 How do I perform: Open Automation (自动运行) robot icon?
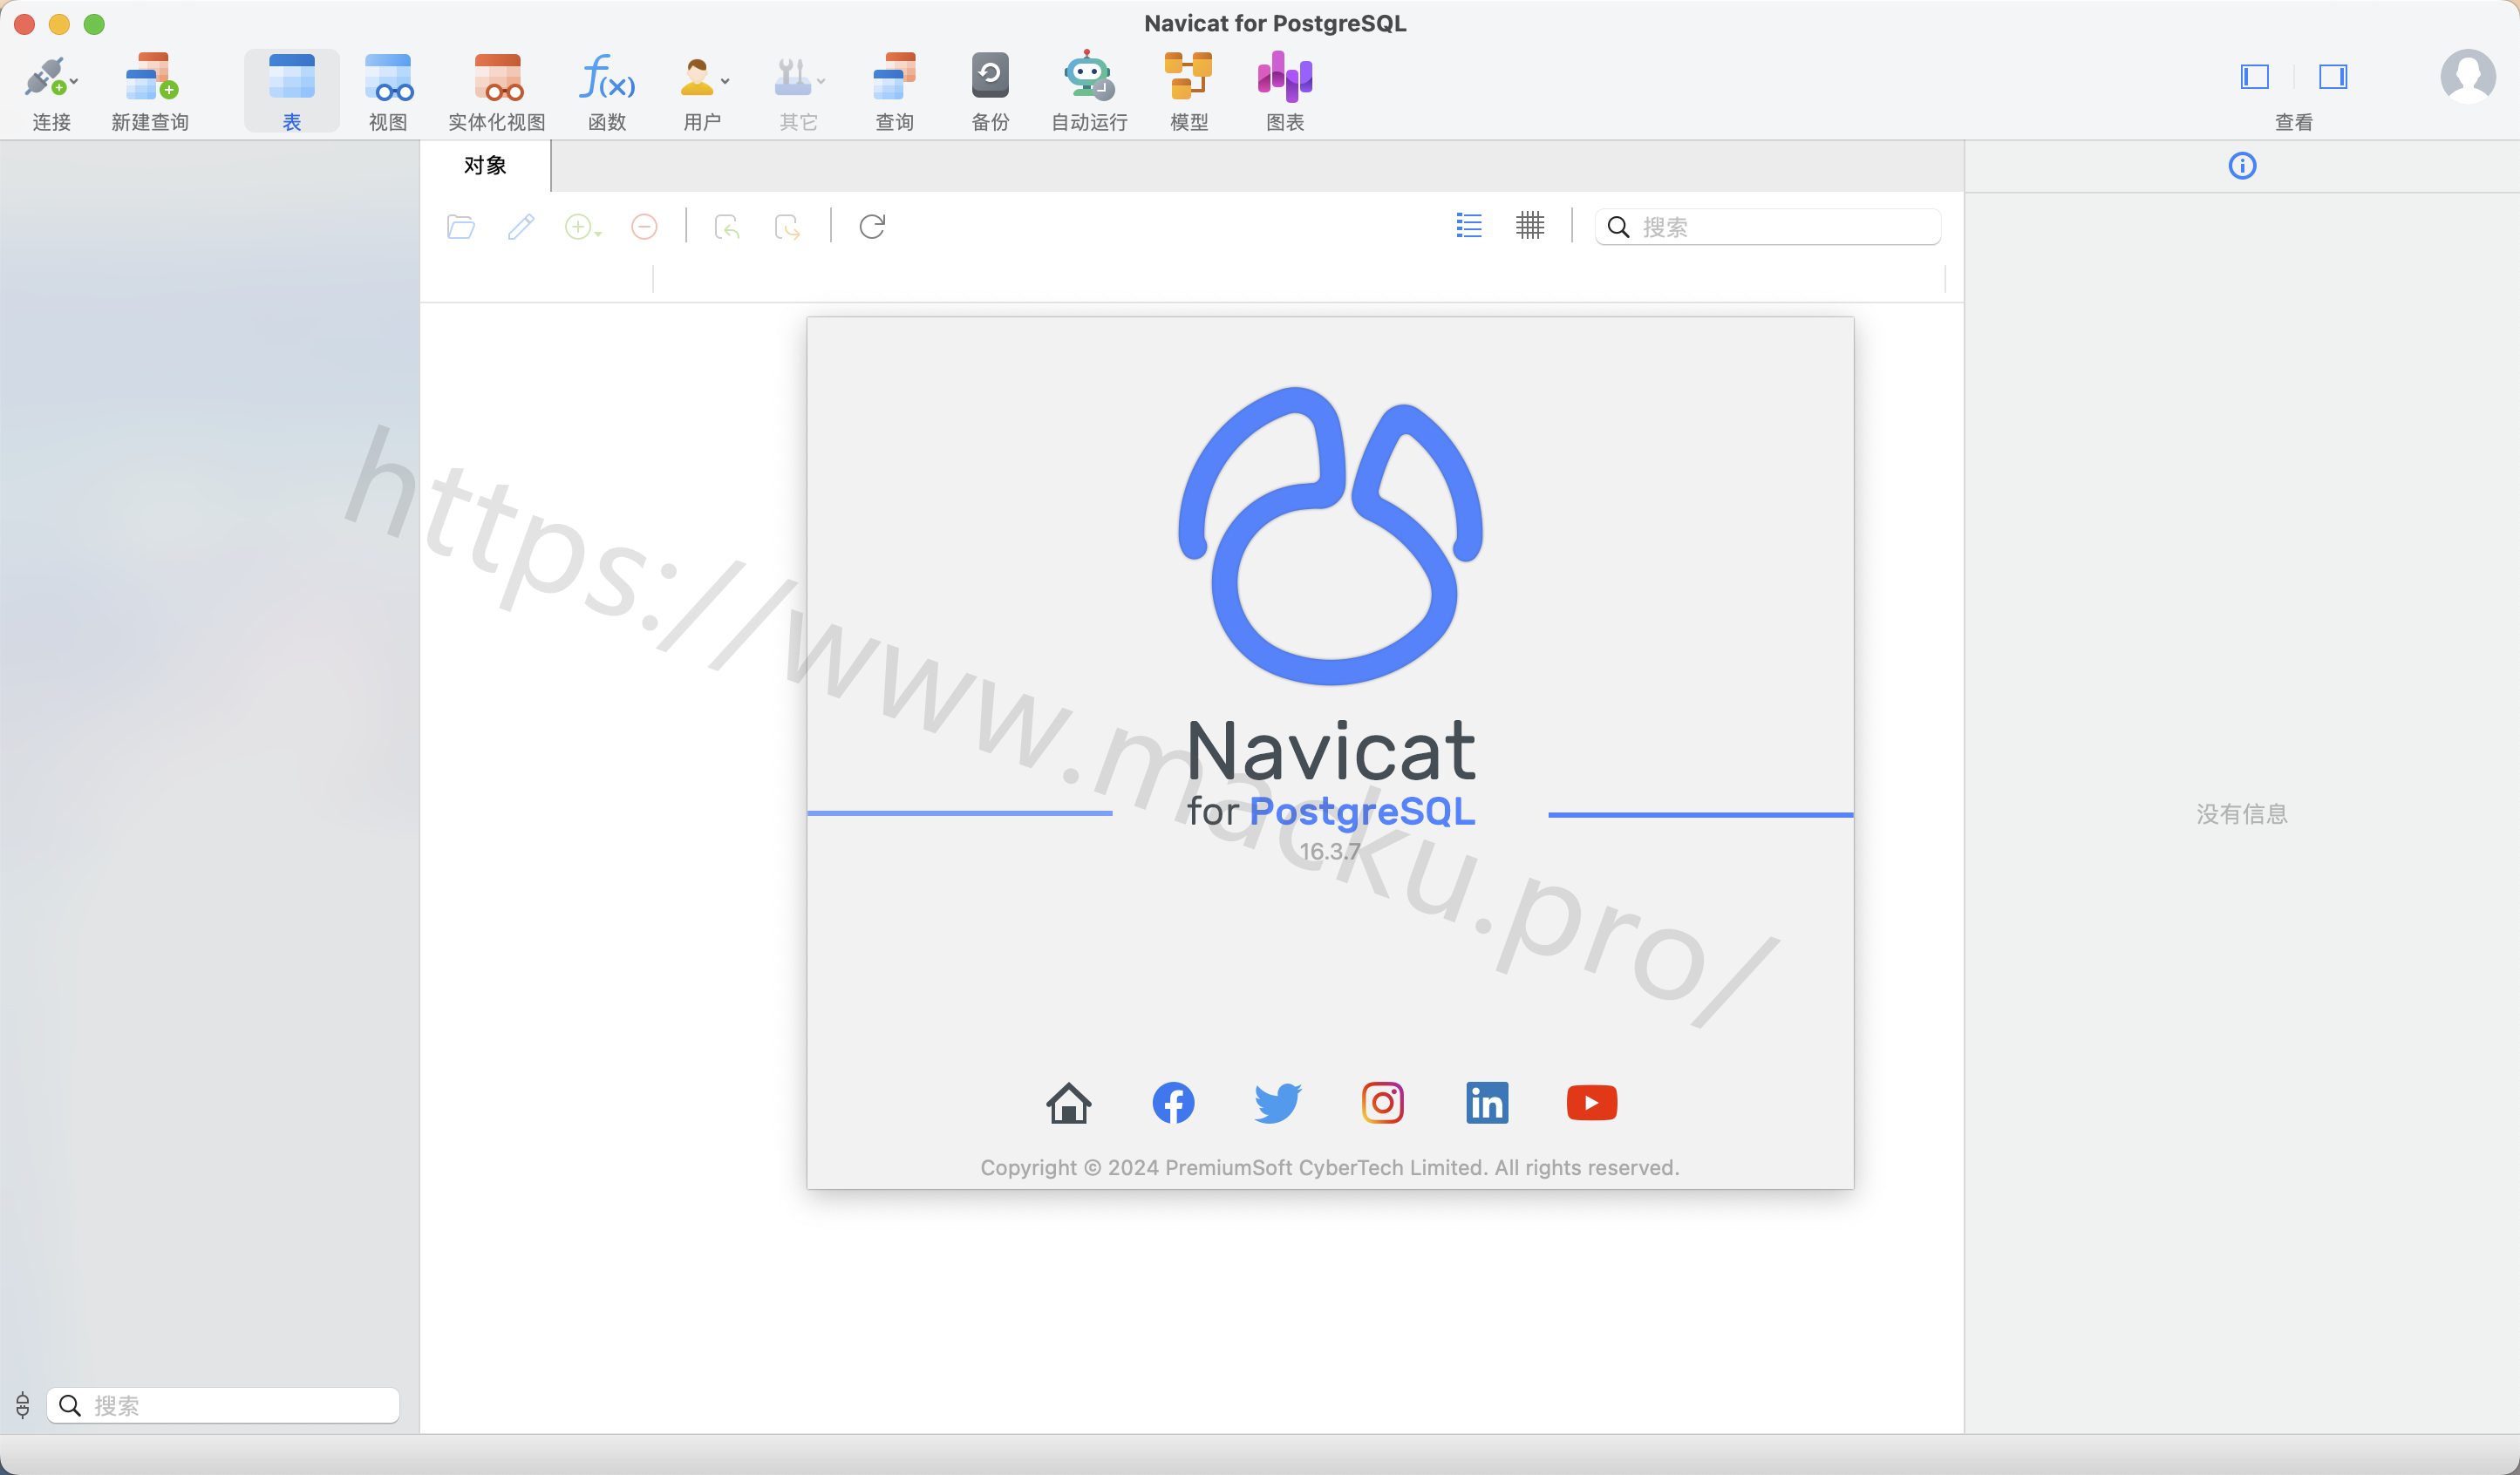pyautogui.click(x=1088, y=75)
